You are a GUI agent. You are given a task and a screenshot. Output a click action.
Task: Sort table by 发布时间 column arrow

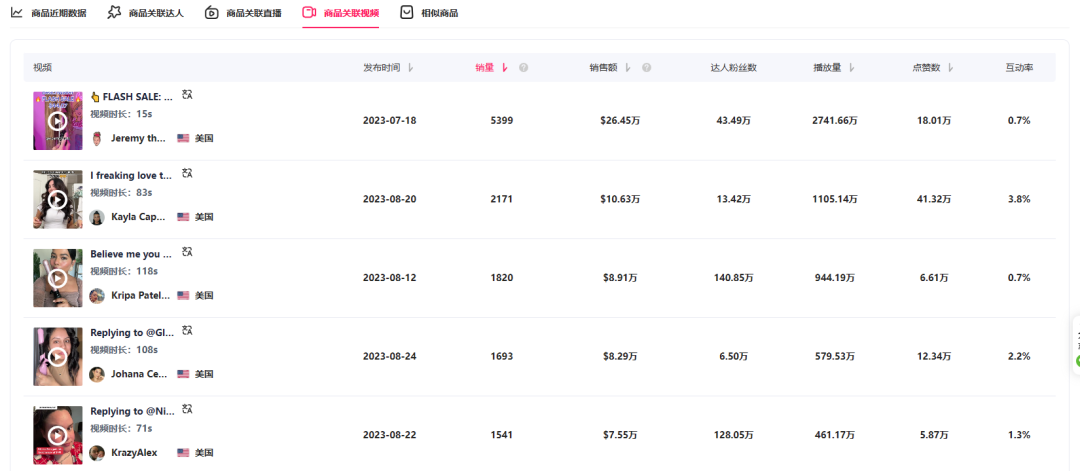(411, 68)
